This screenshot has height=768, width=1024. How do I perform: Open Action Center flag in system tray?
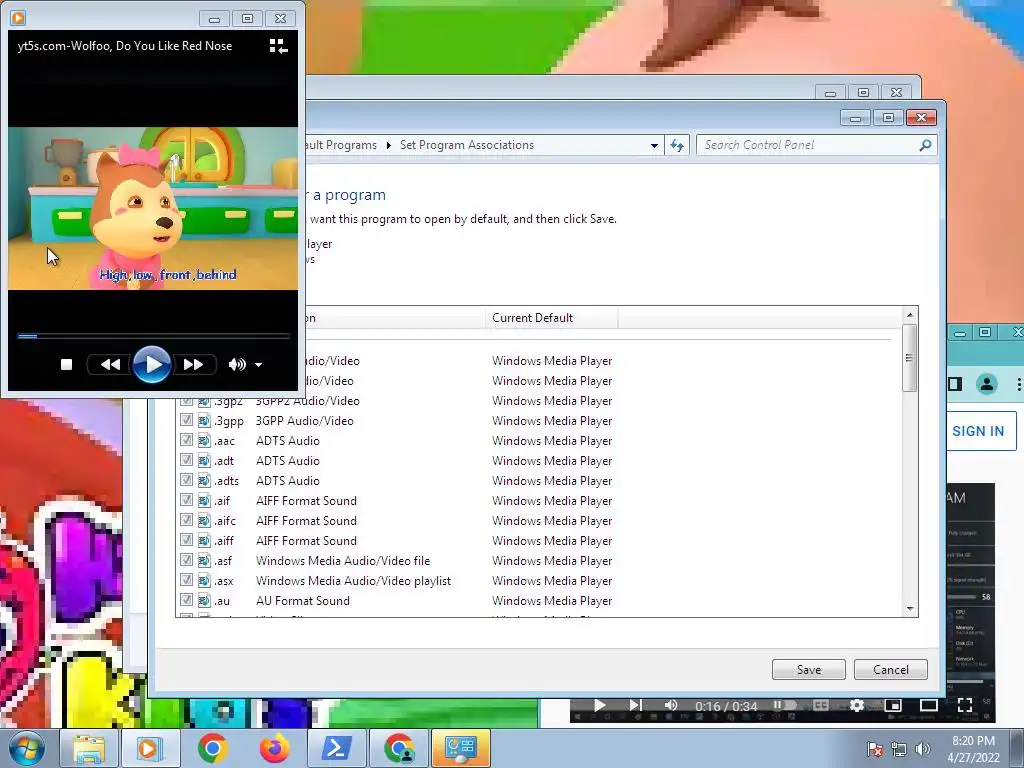pos(875,749)
